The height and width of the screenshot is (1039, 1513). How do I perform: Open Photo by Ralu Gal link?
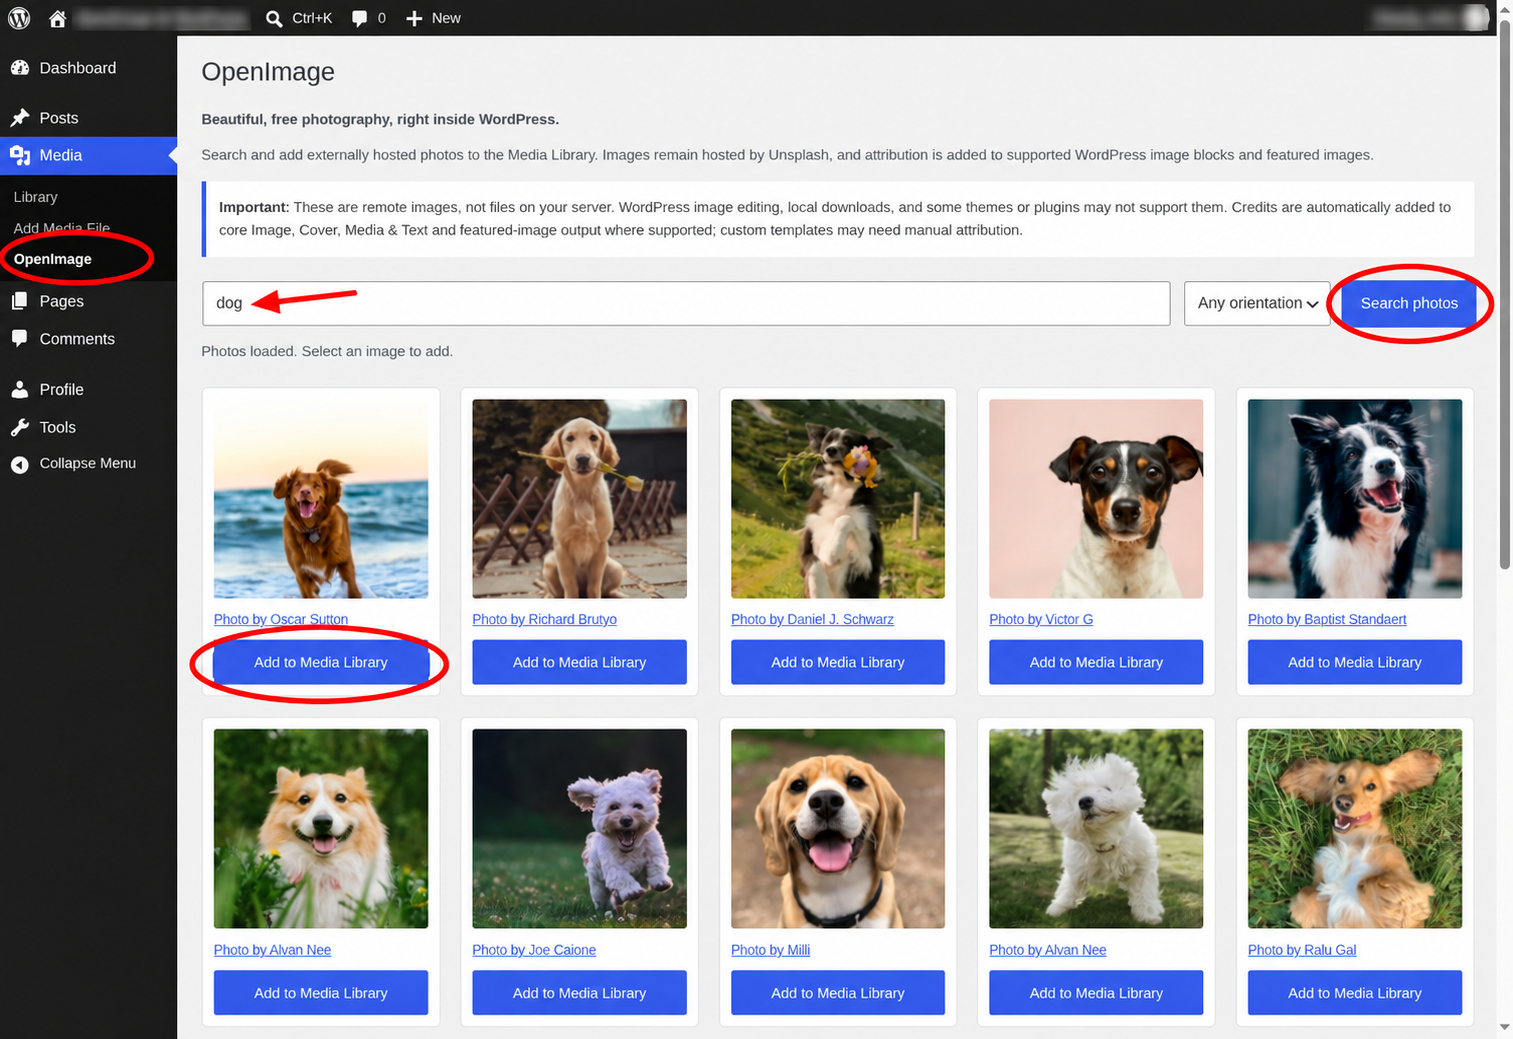[1302, 950]
